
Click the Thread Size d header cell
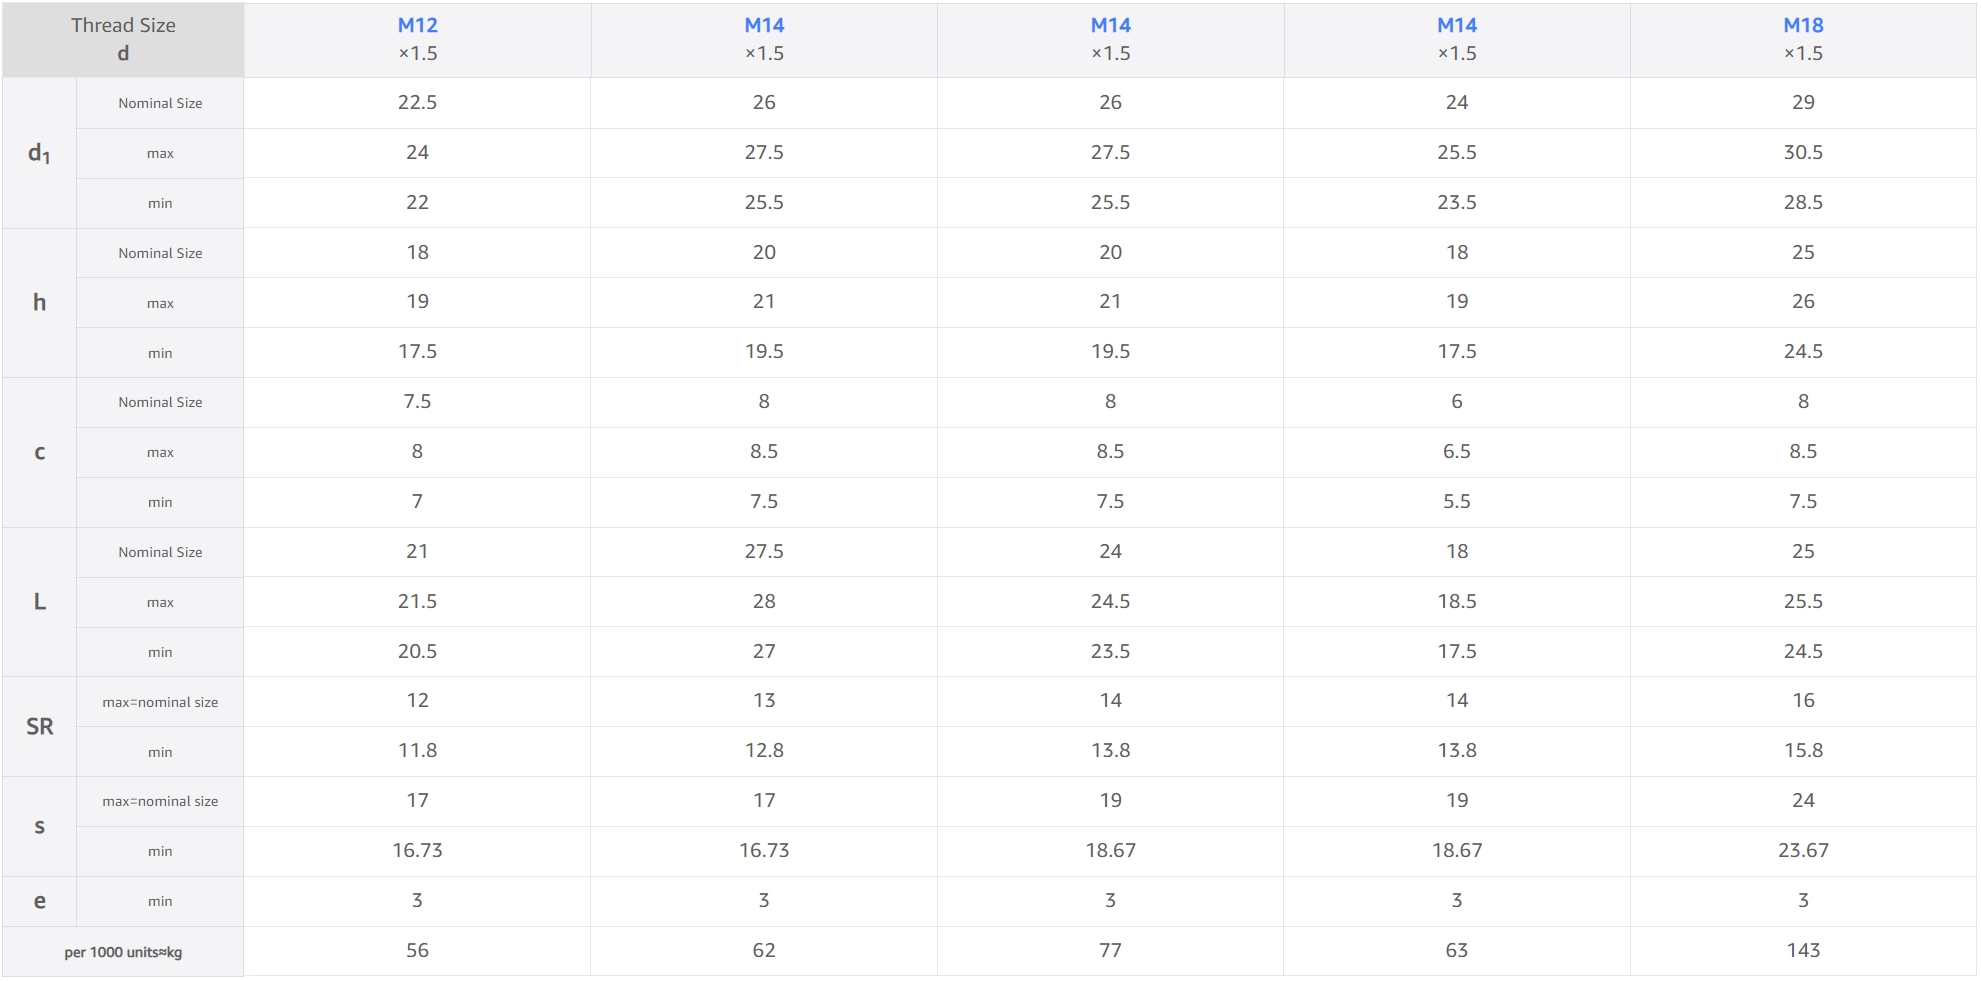123,39
